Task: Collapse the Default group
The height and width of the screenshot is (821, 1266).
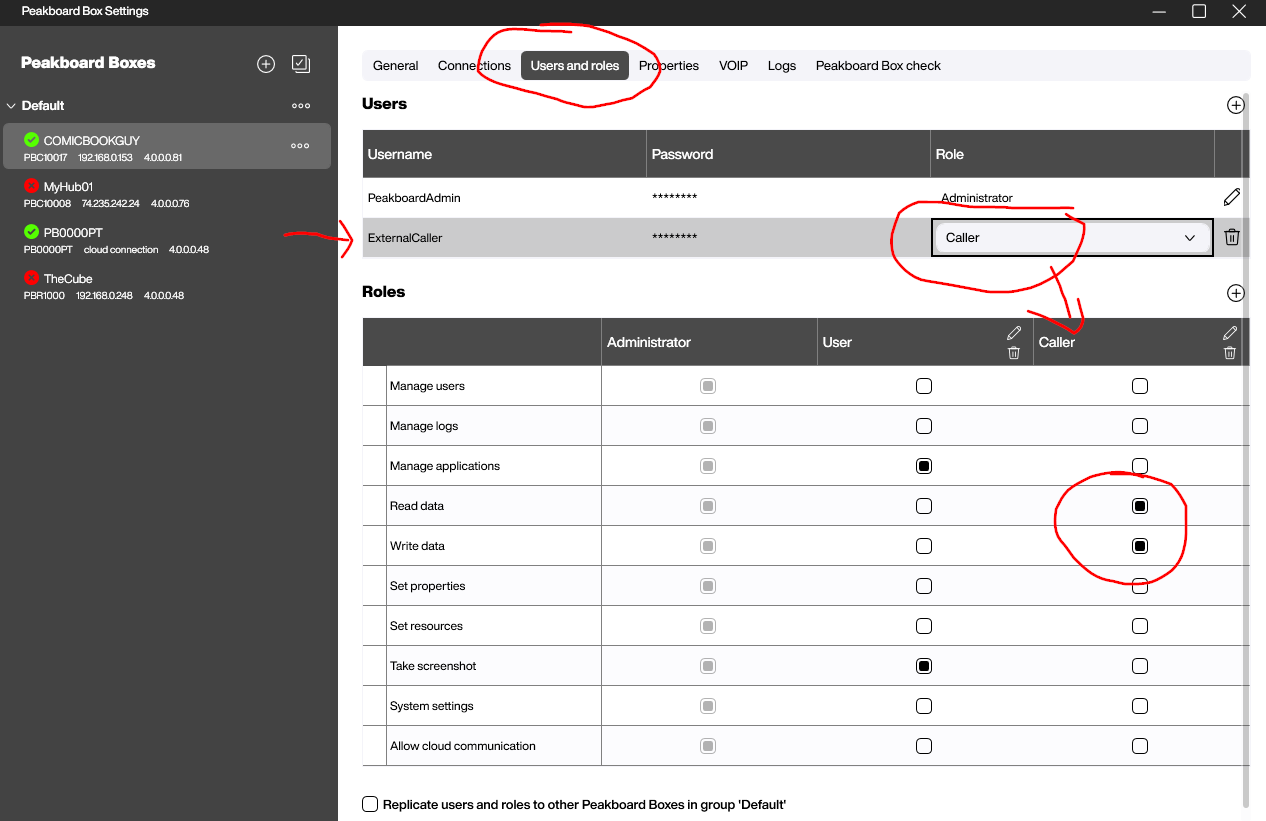Action: 10,105
